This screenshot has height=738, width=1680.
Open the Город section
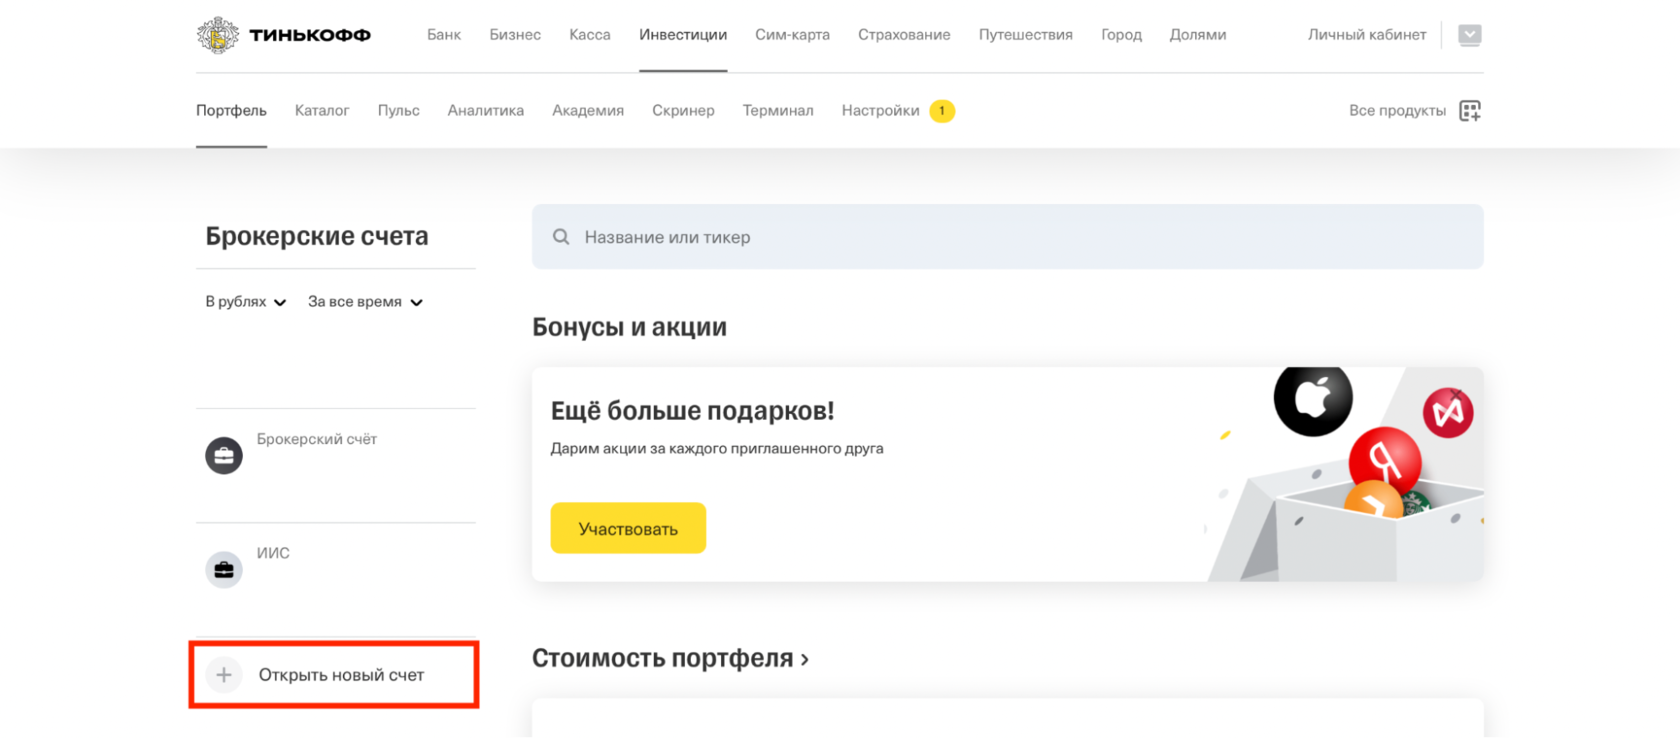[1121, 35]
